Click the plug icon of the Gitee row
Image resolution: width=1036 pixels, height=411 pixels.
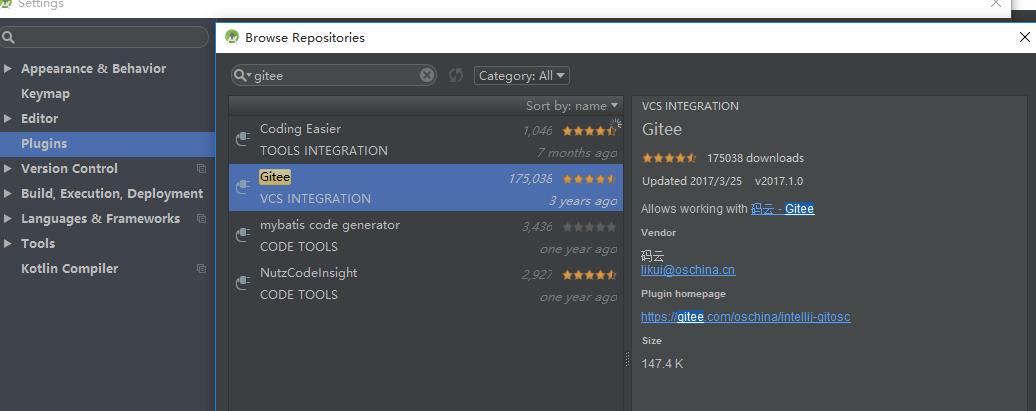[243, 188]
